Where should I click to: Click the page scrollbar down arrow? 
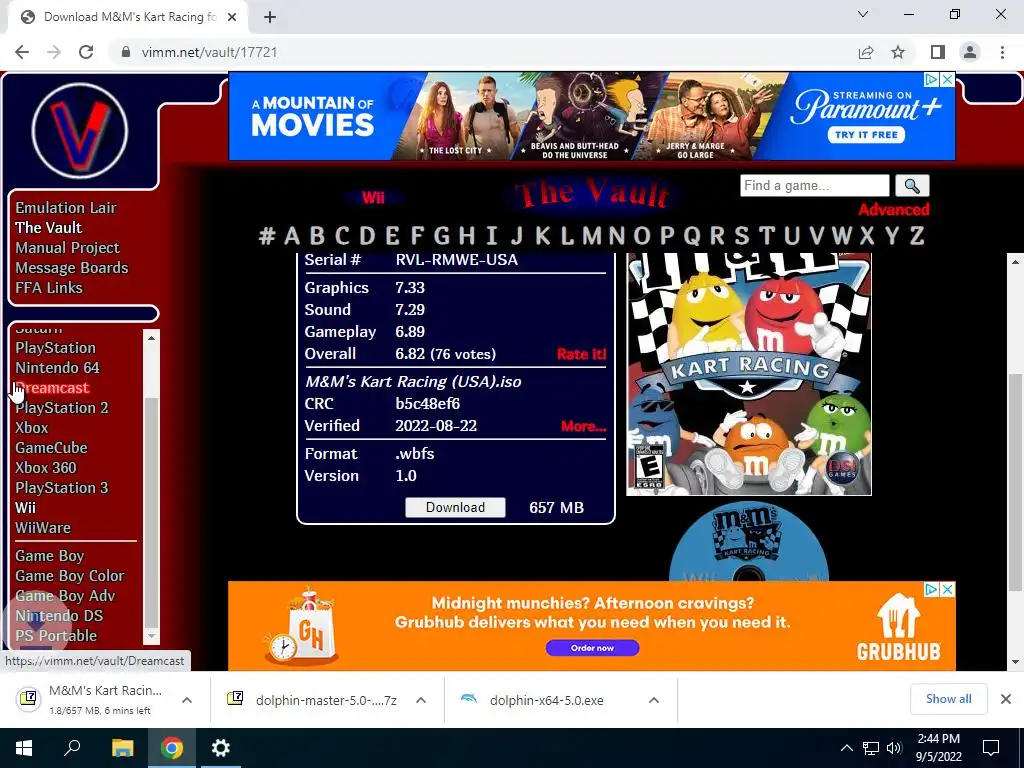[x=1015, y=662]
